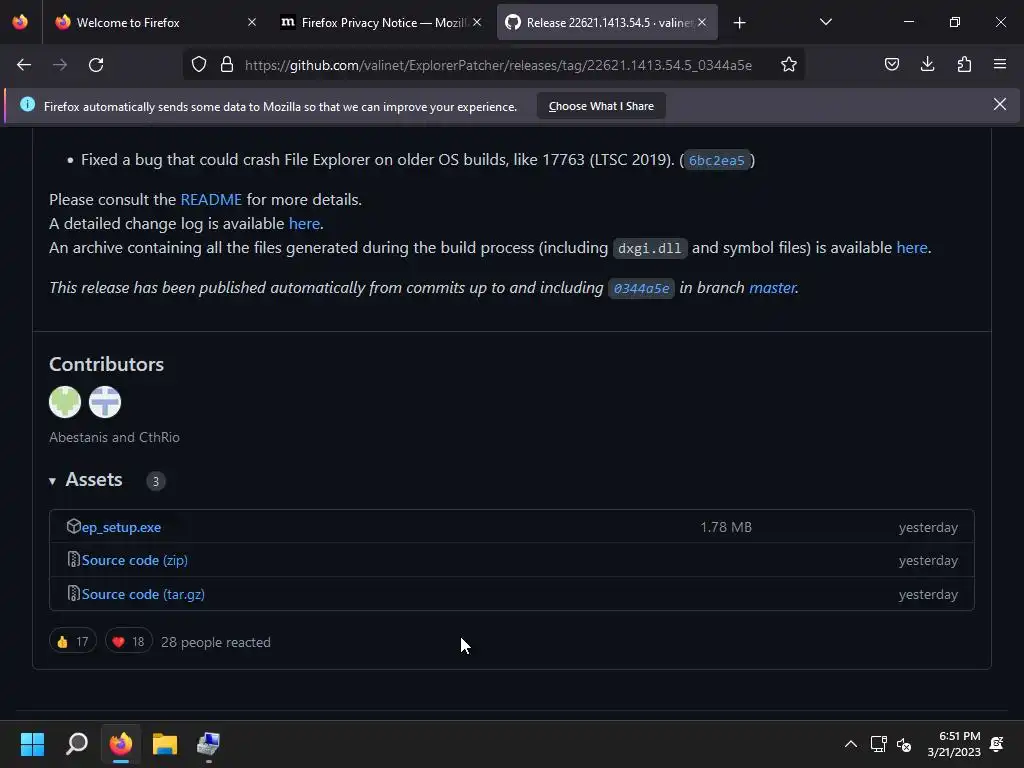Show hidden system tray icons

click(850, 744)
